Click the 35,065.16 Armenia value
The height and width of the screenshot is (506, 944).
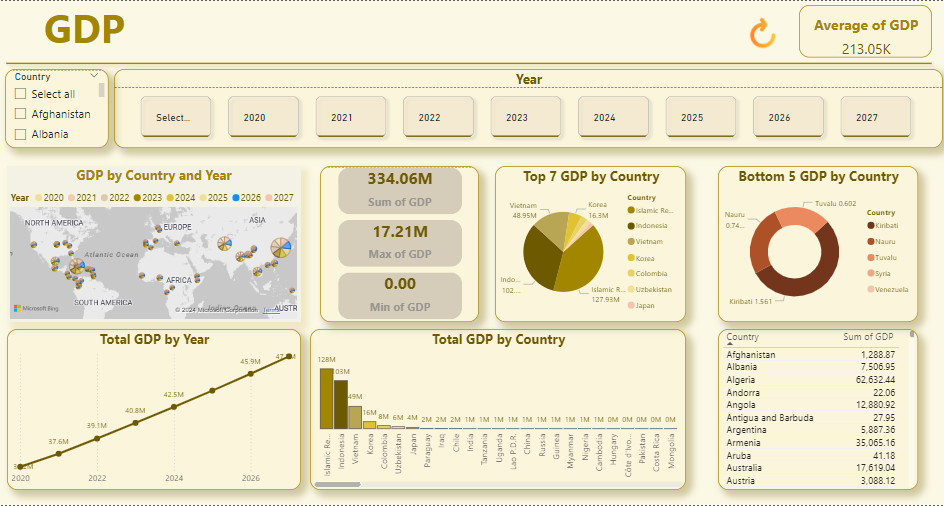point(874,443)
